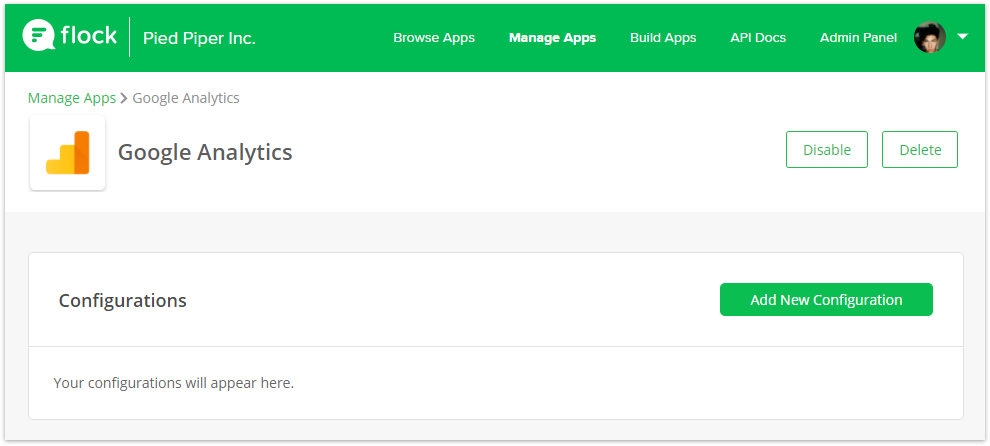Click the breadcrumb chevron separator

124,99
